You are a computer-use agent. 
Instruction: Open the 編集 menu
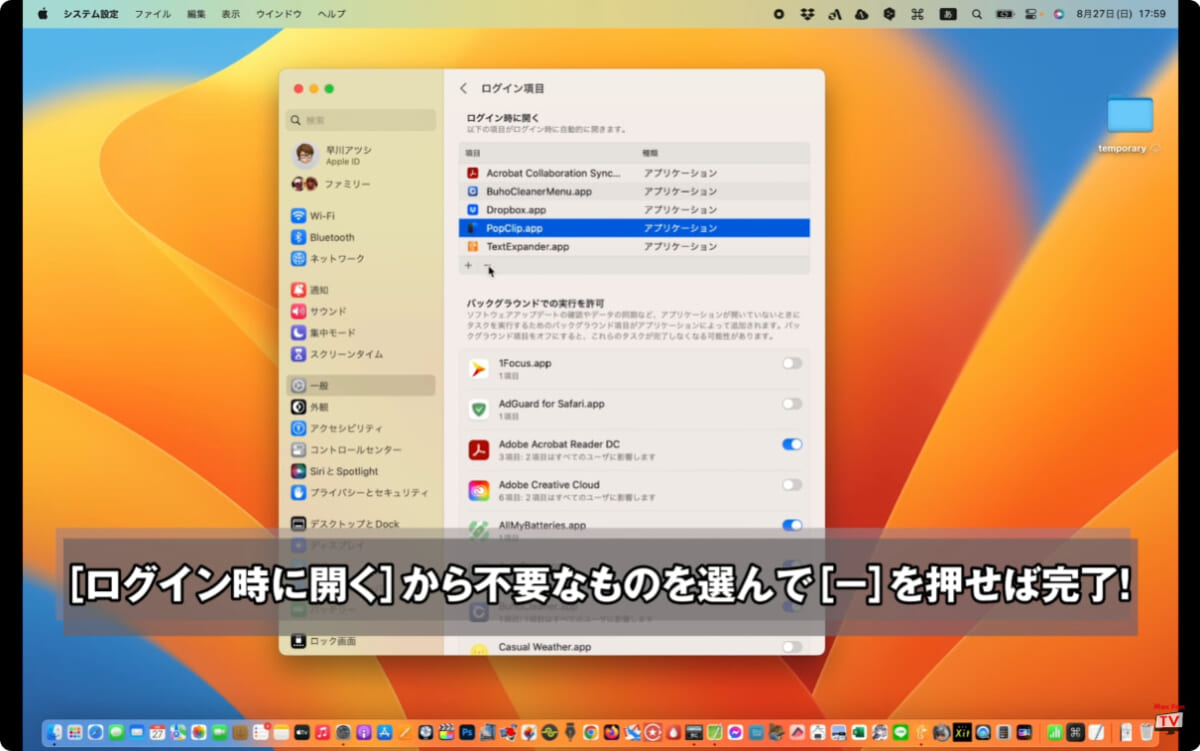(196, 14)
